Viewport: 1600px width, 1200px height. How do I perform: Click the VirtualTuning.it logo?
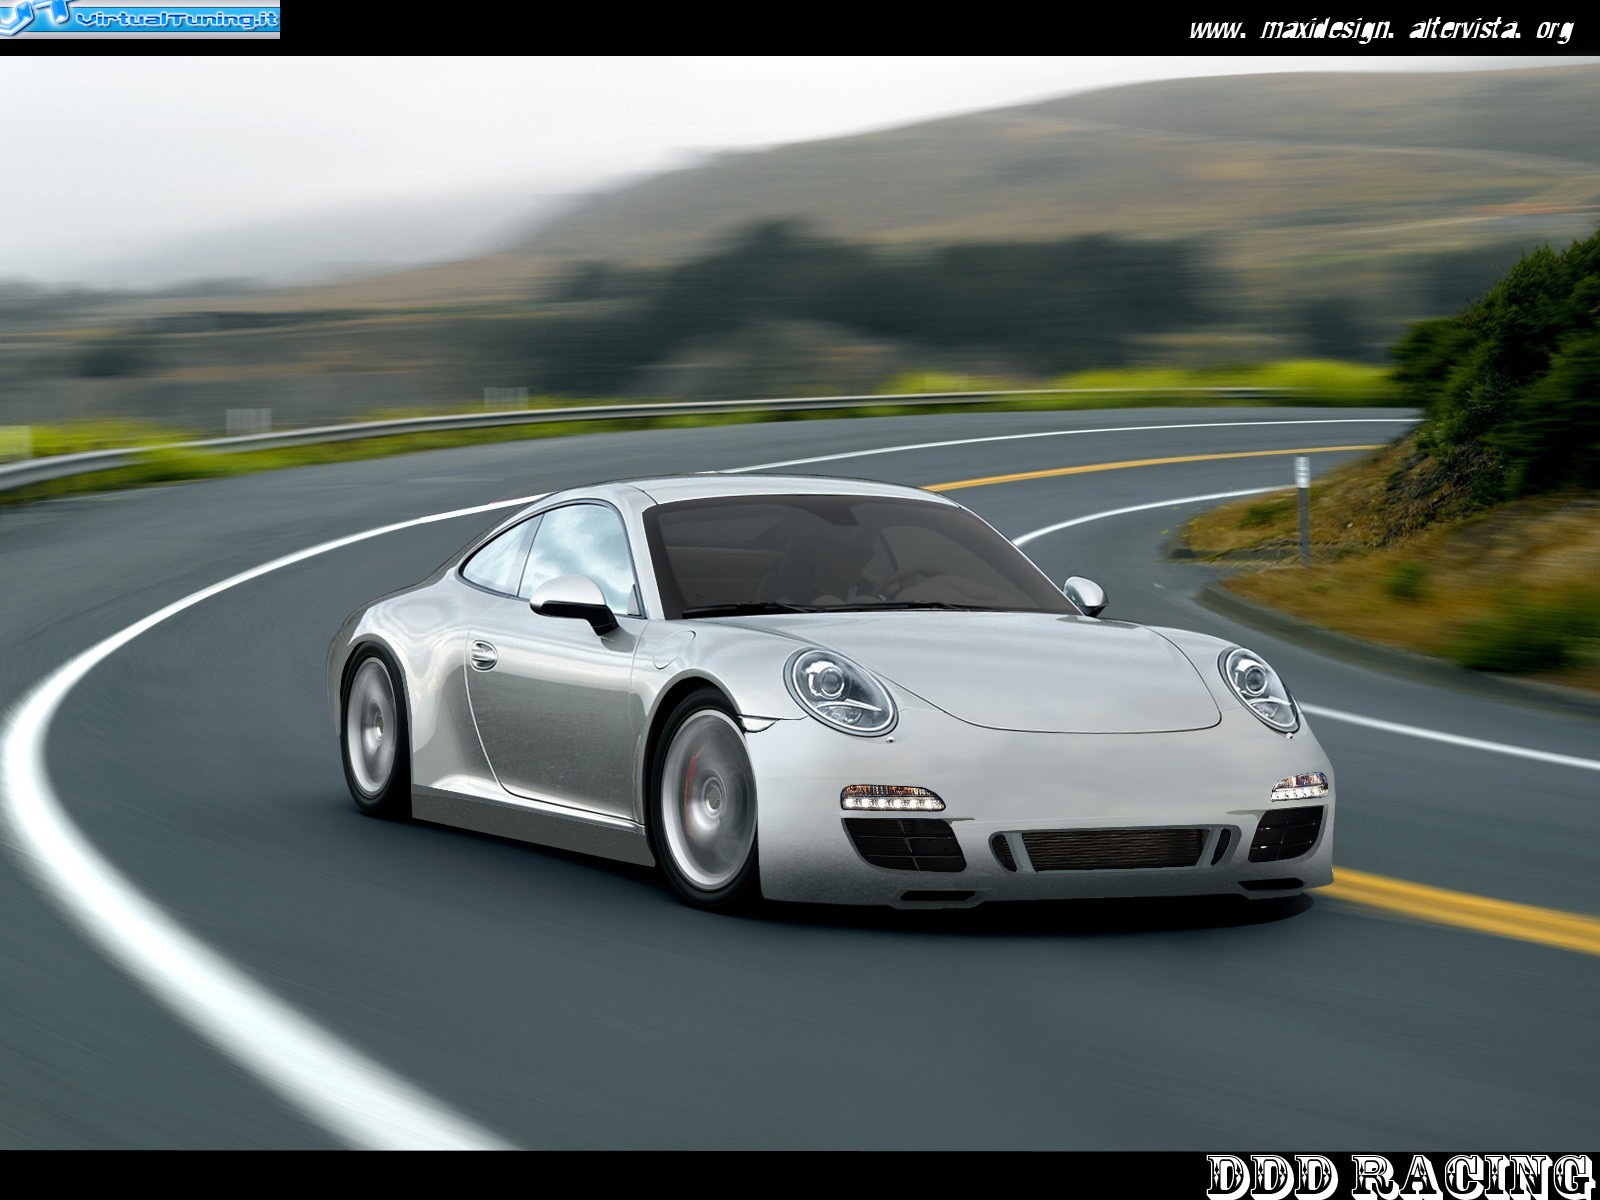tap(140, 19)
